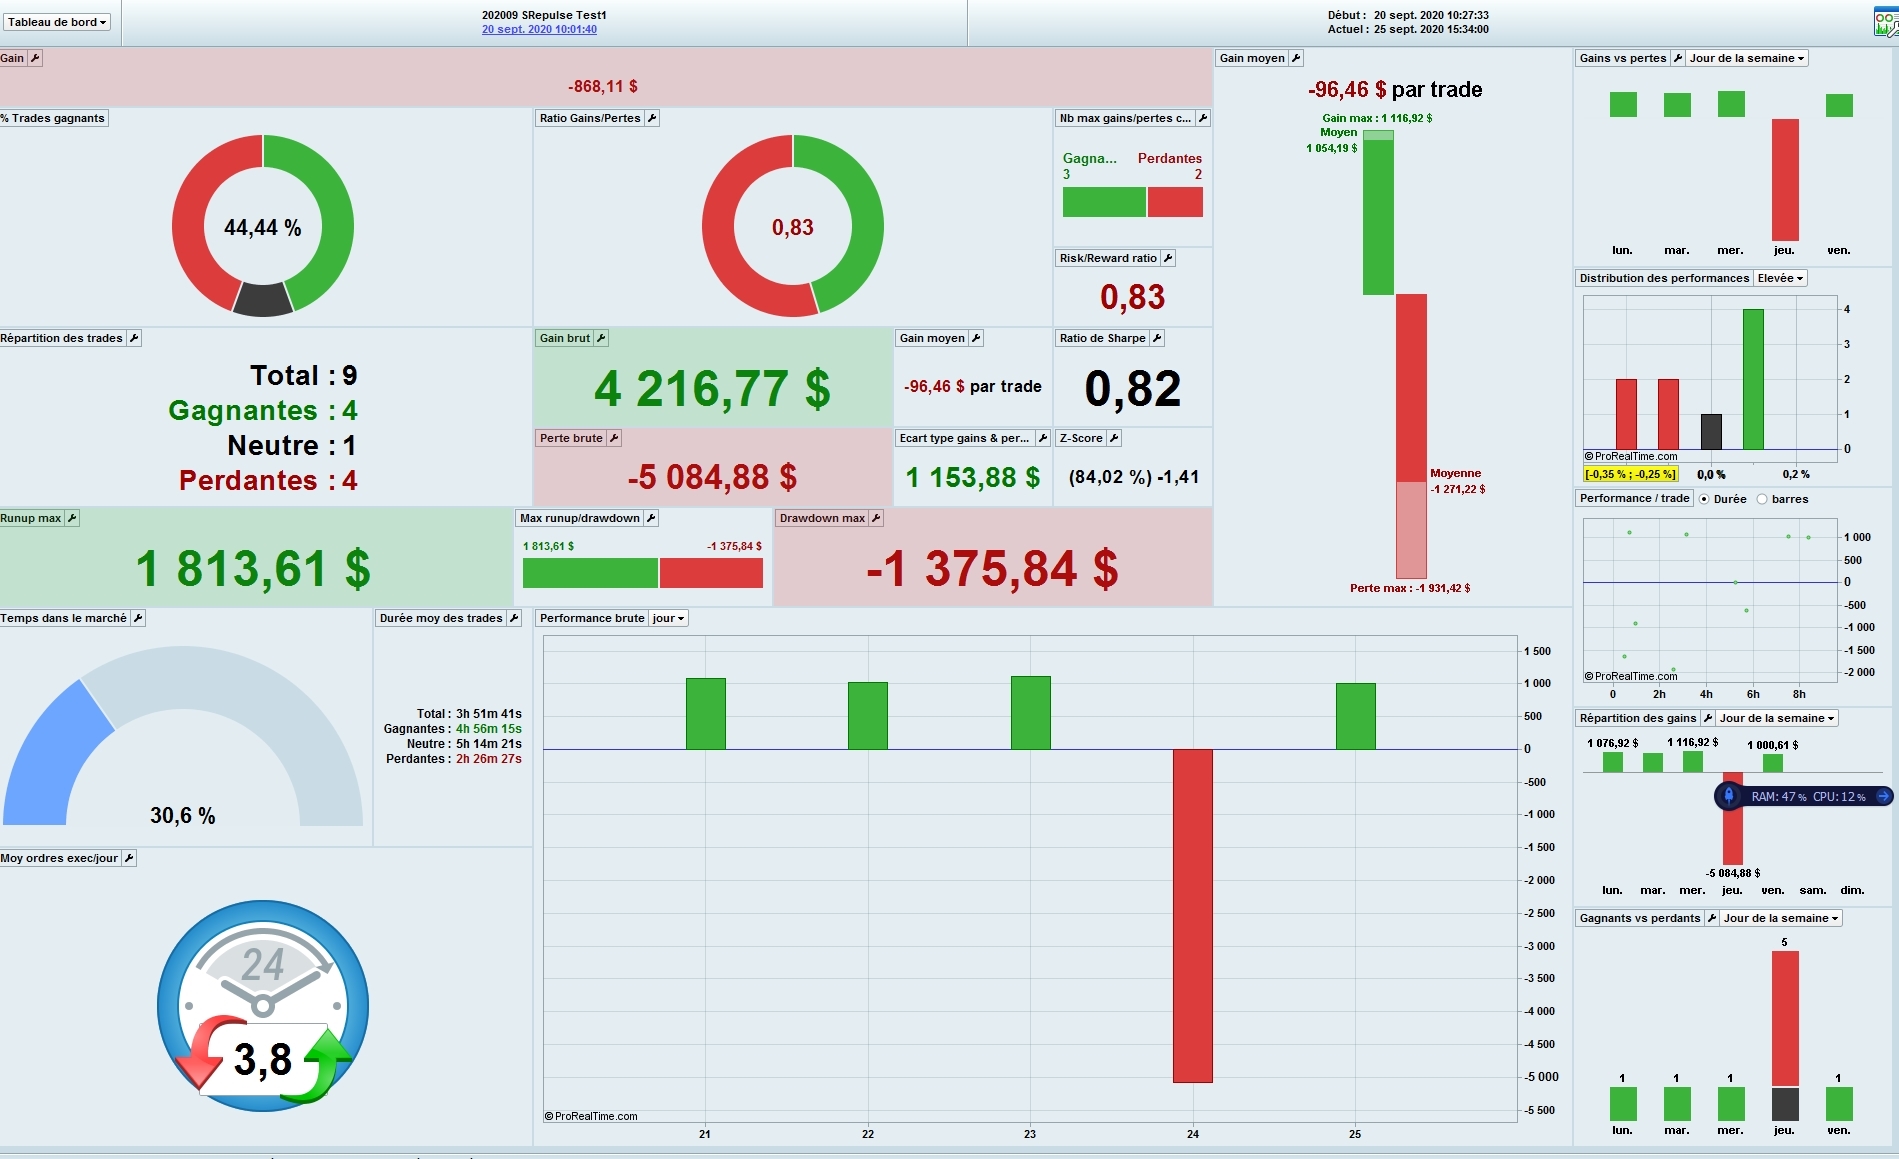This screenshot has height=1159, width=1899.
Task: Click the 20 sept. 2020 10:01:40 link
Action: tap(539, 29)
